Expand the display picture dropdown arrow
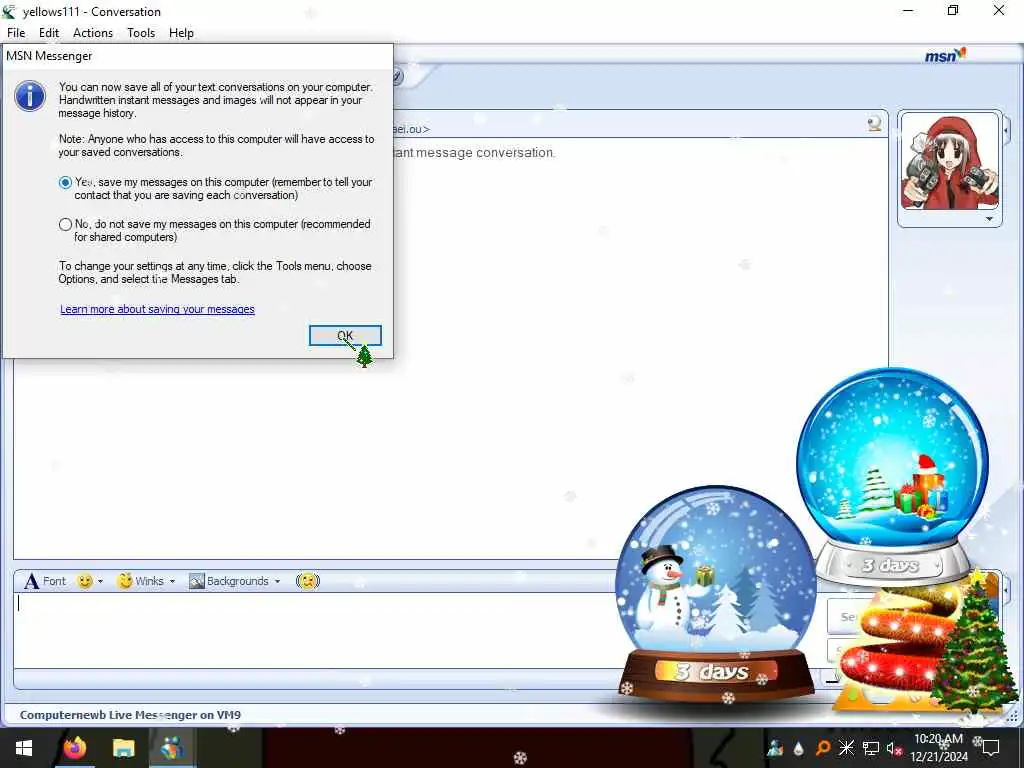Image resolution: width=1024 pixels, height=768 pixels. (989, 219)
